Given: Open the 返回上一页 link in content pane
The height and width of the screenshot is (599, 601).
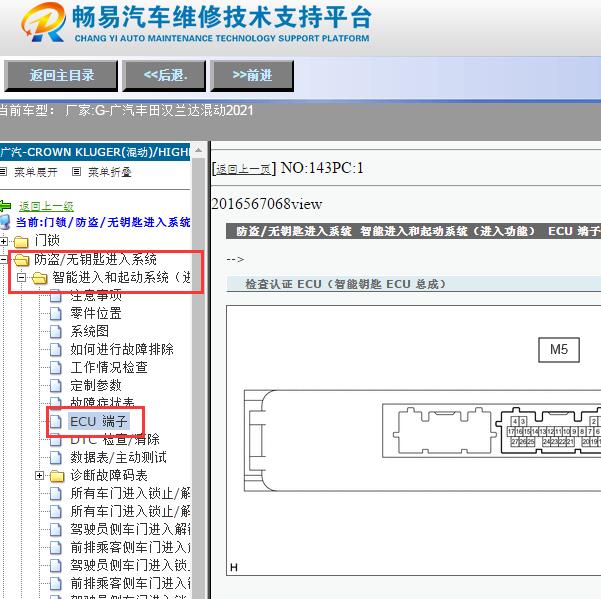Looking at the screenshot, I should pyautogui.click(x=244, y=169).
